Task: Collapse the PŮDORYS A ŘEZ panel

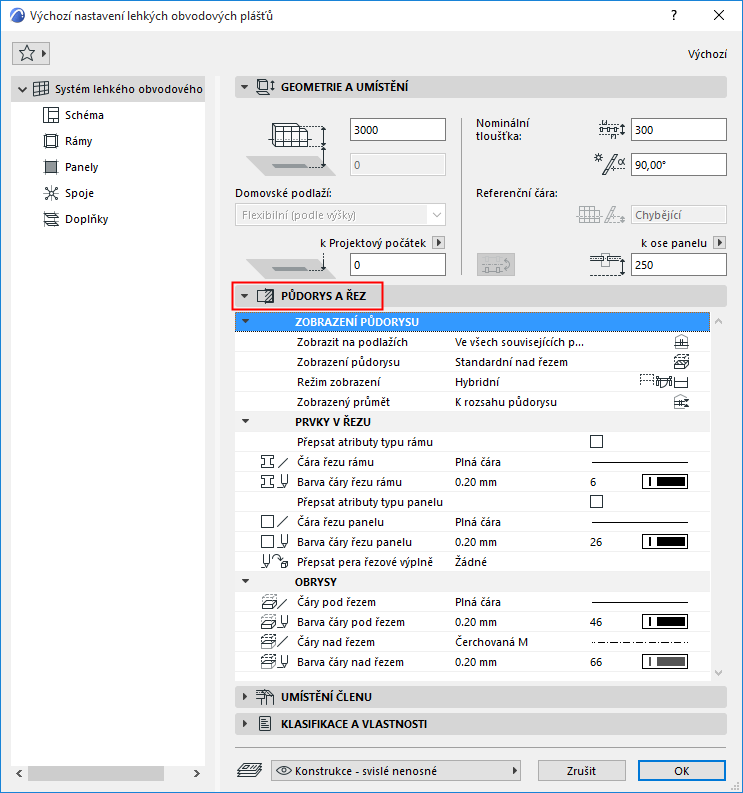Action: [x=244, y=296]
